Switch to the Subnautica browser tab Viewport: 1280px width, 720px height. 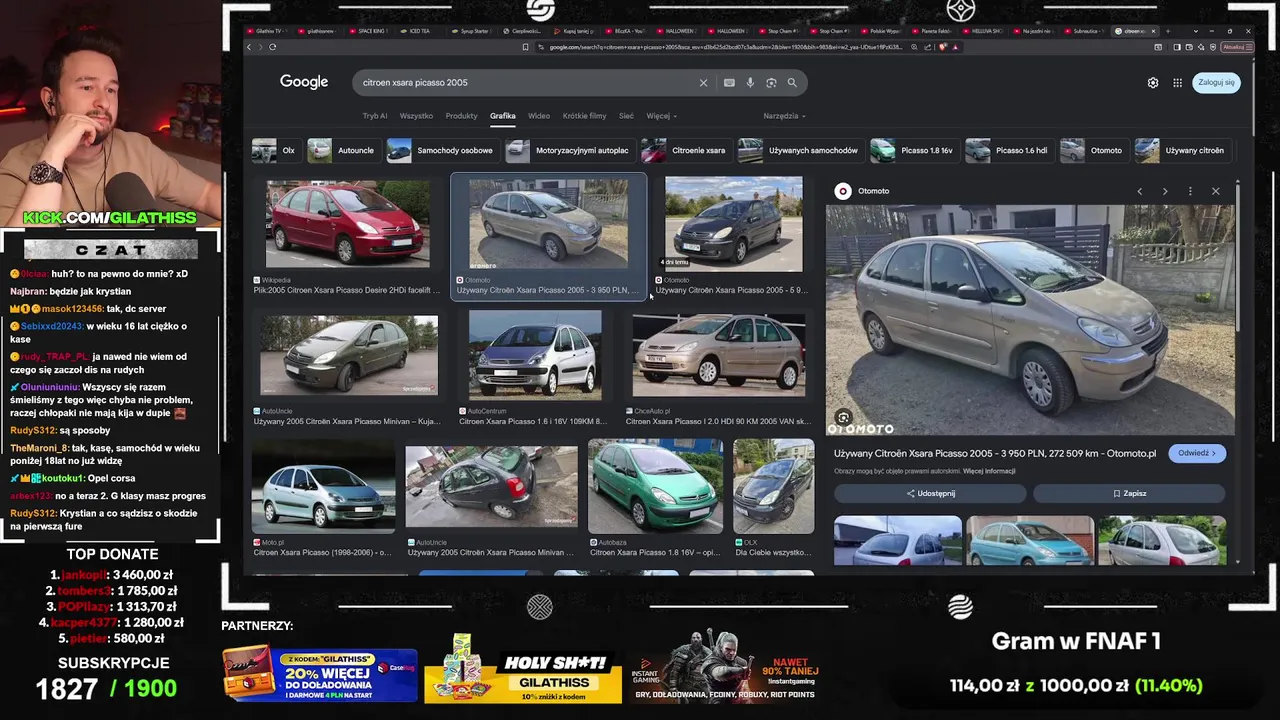pos(1084,31)
